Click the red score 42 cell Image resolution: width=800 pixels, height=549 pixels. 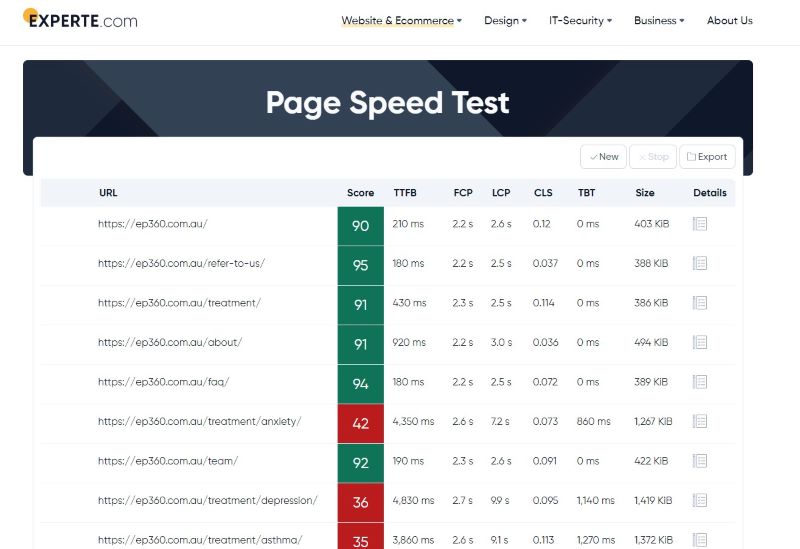click(x=360, y=423)
